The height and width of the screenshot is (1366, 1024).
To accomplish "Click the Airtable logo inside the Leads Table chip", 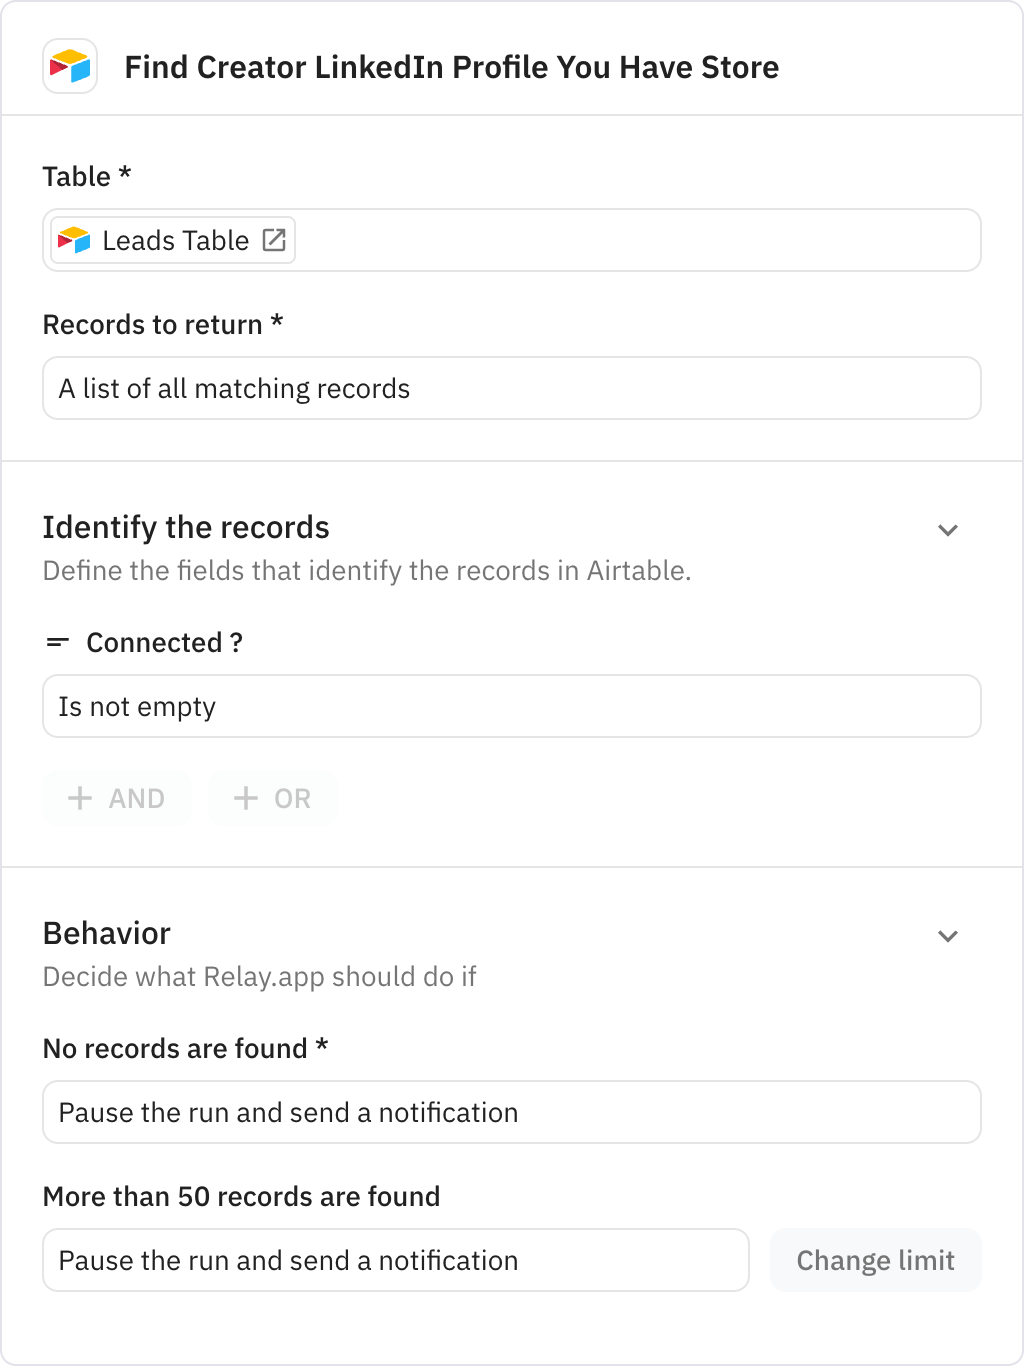I will pos(74,240).
